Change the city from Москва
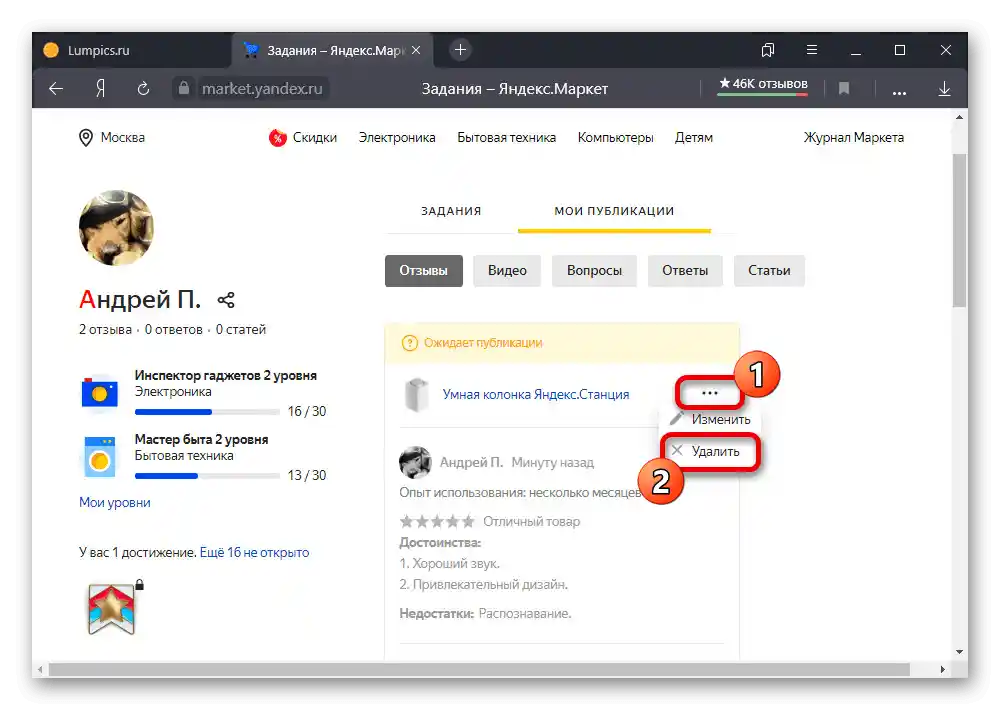Screen dimensions: 1000x710 click(122, 138)
